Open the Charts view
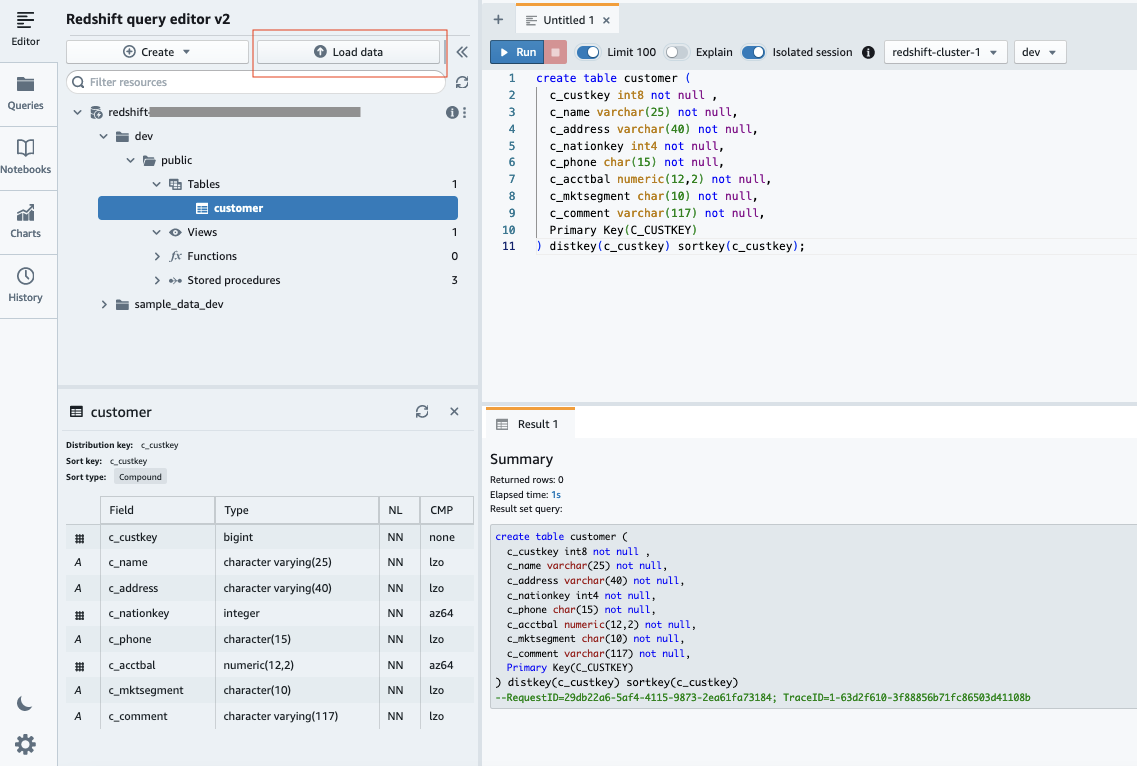Screen dimensions: 1137x766 26,219
